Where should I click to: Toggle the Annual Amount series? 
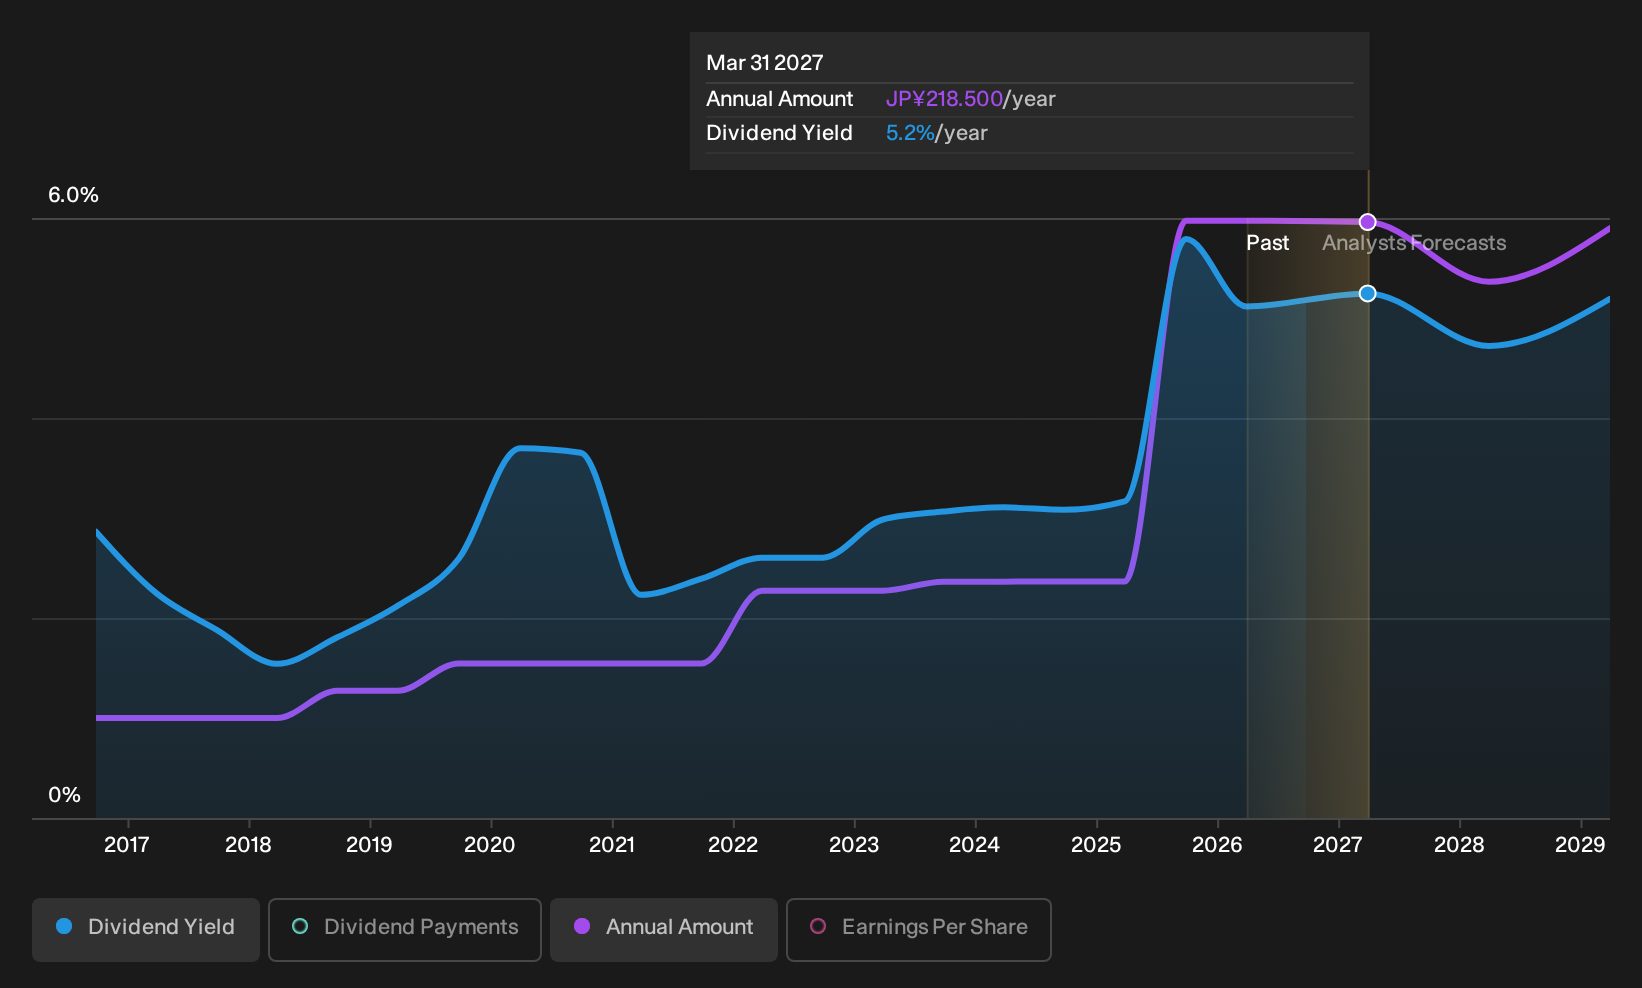tap(664, 929)
